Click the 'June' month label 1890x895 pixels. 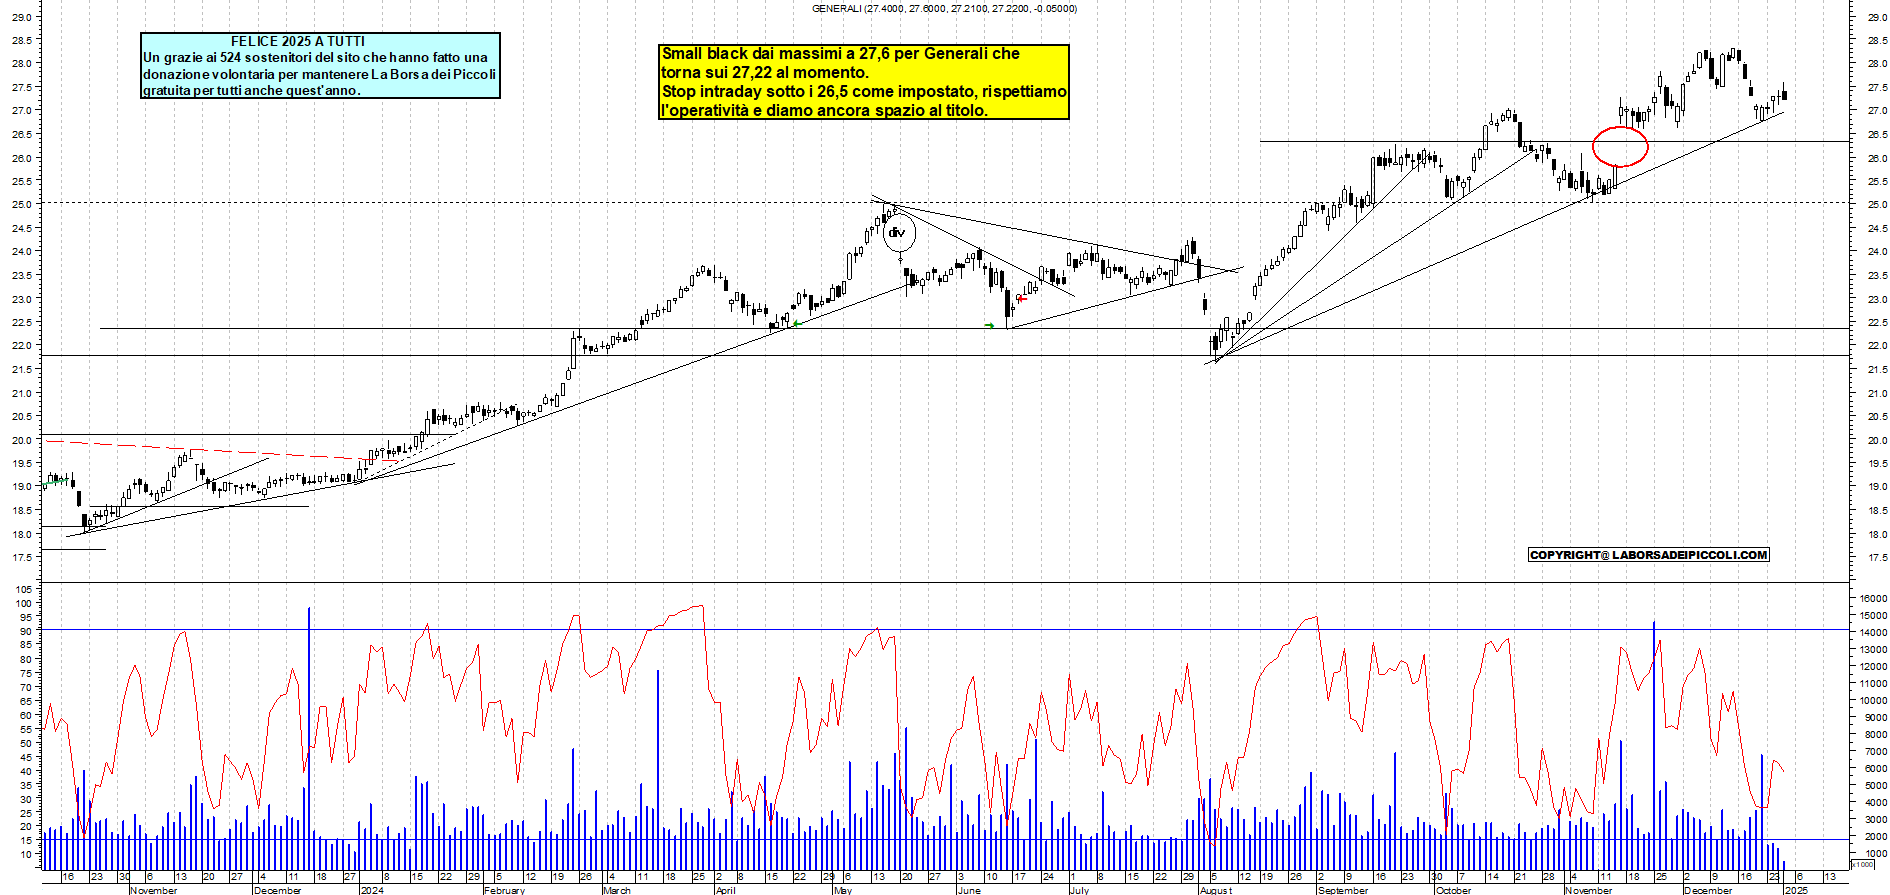(x=969, y=890)
